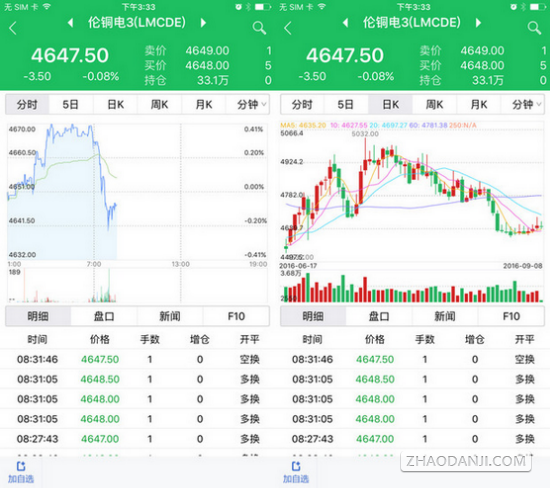Tap last price 4647.50 on left screen
The height and width of the screenshot is (488, 550).
[70, 55]
